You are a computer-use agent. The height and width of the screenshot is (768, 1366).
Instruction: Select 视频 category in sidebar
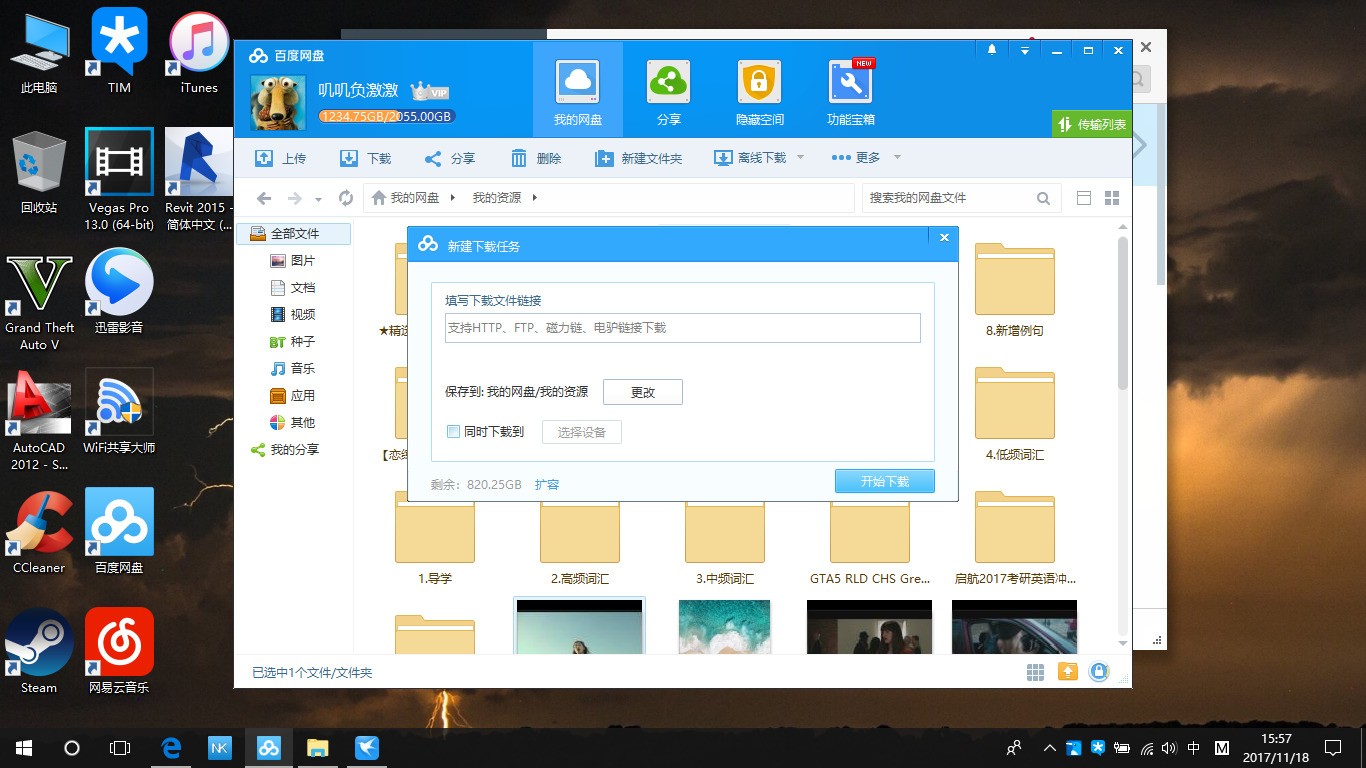pyautogui.click(x=294, y=315)
